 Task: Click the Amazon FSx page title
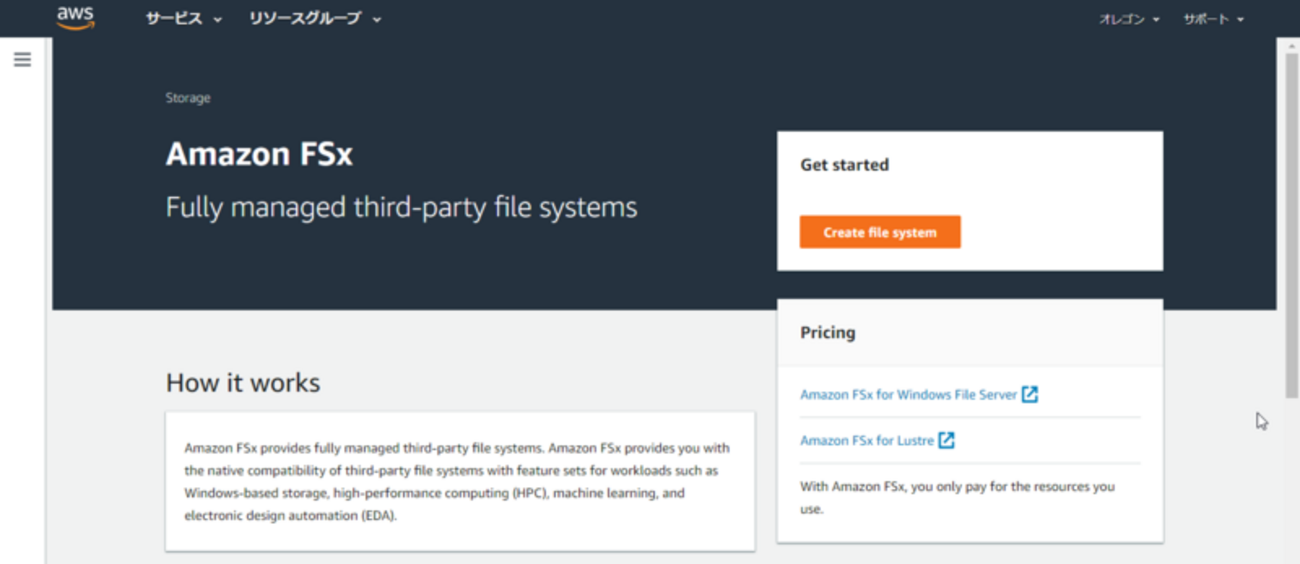[x=259, y=154]
